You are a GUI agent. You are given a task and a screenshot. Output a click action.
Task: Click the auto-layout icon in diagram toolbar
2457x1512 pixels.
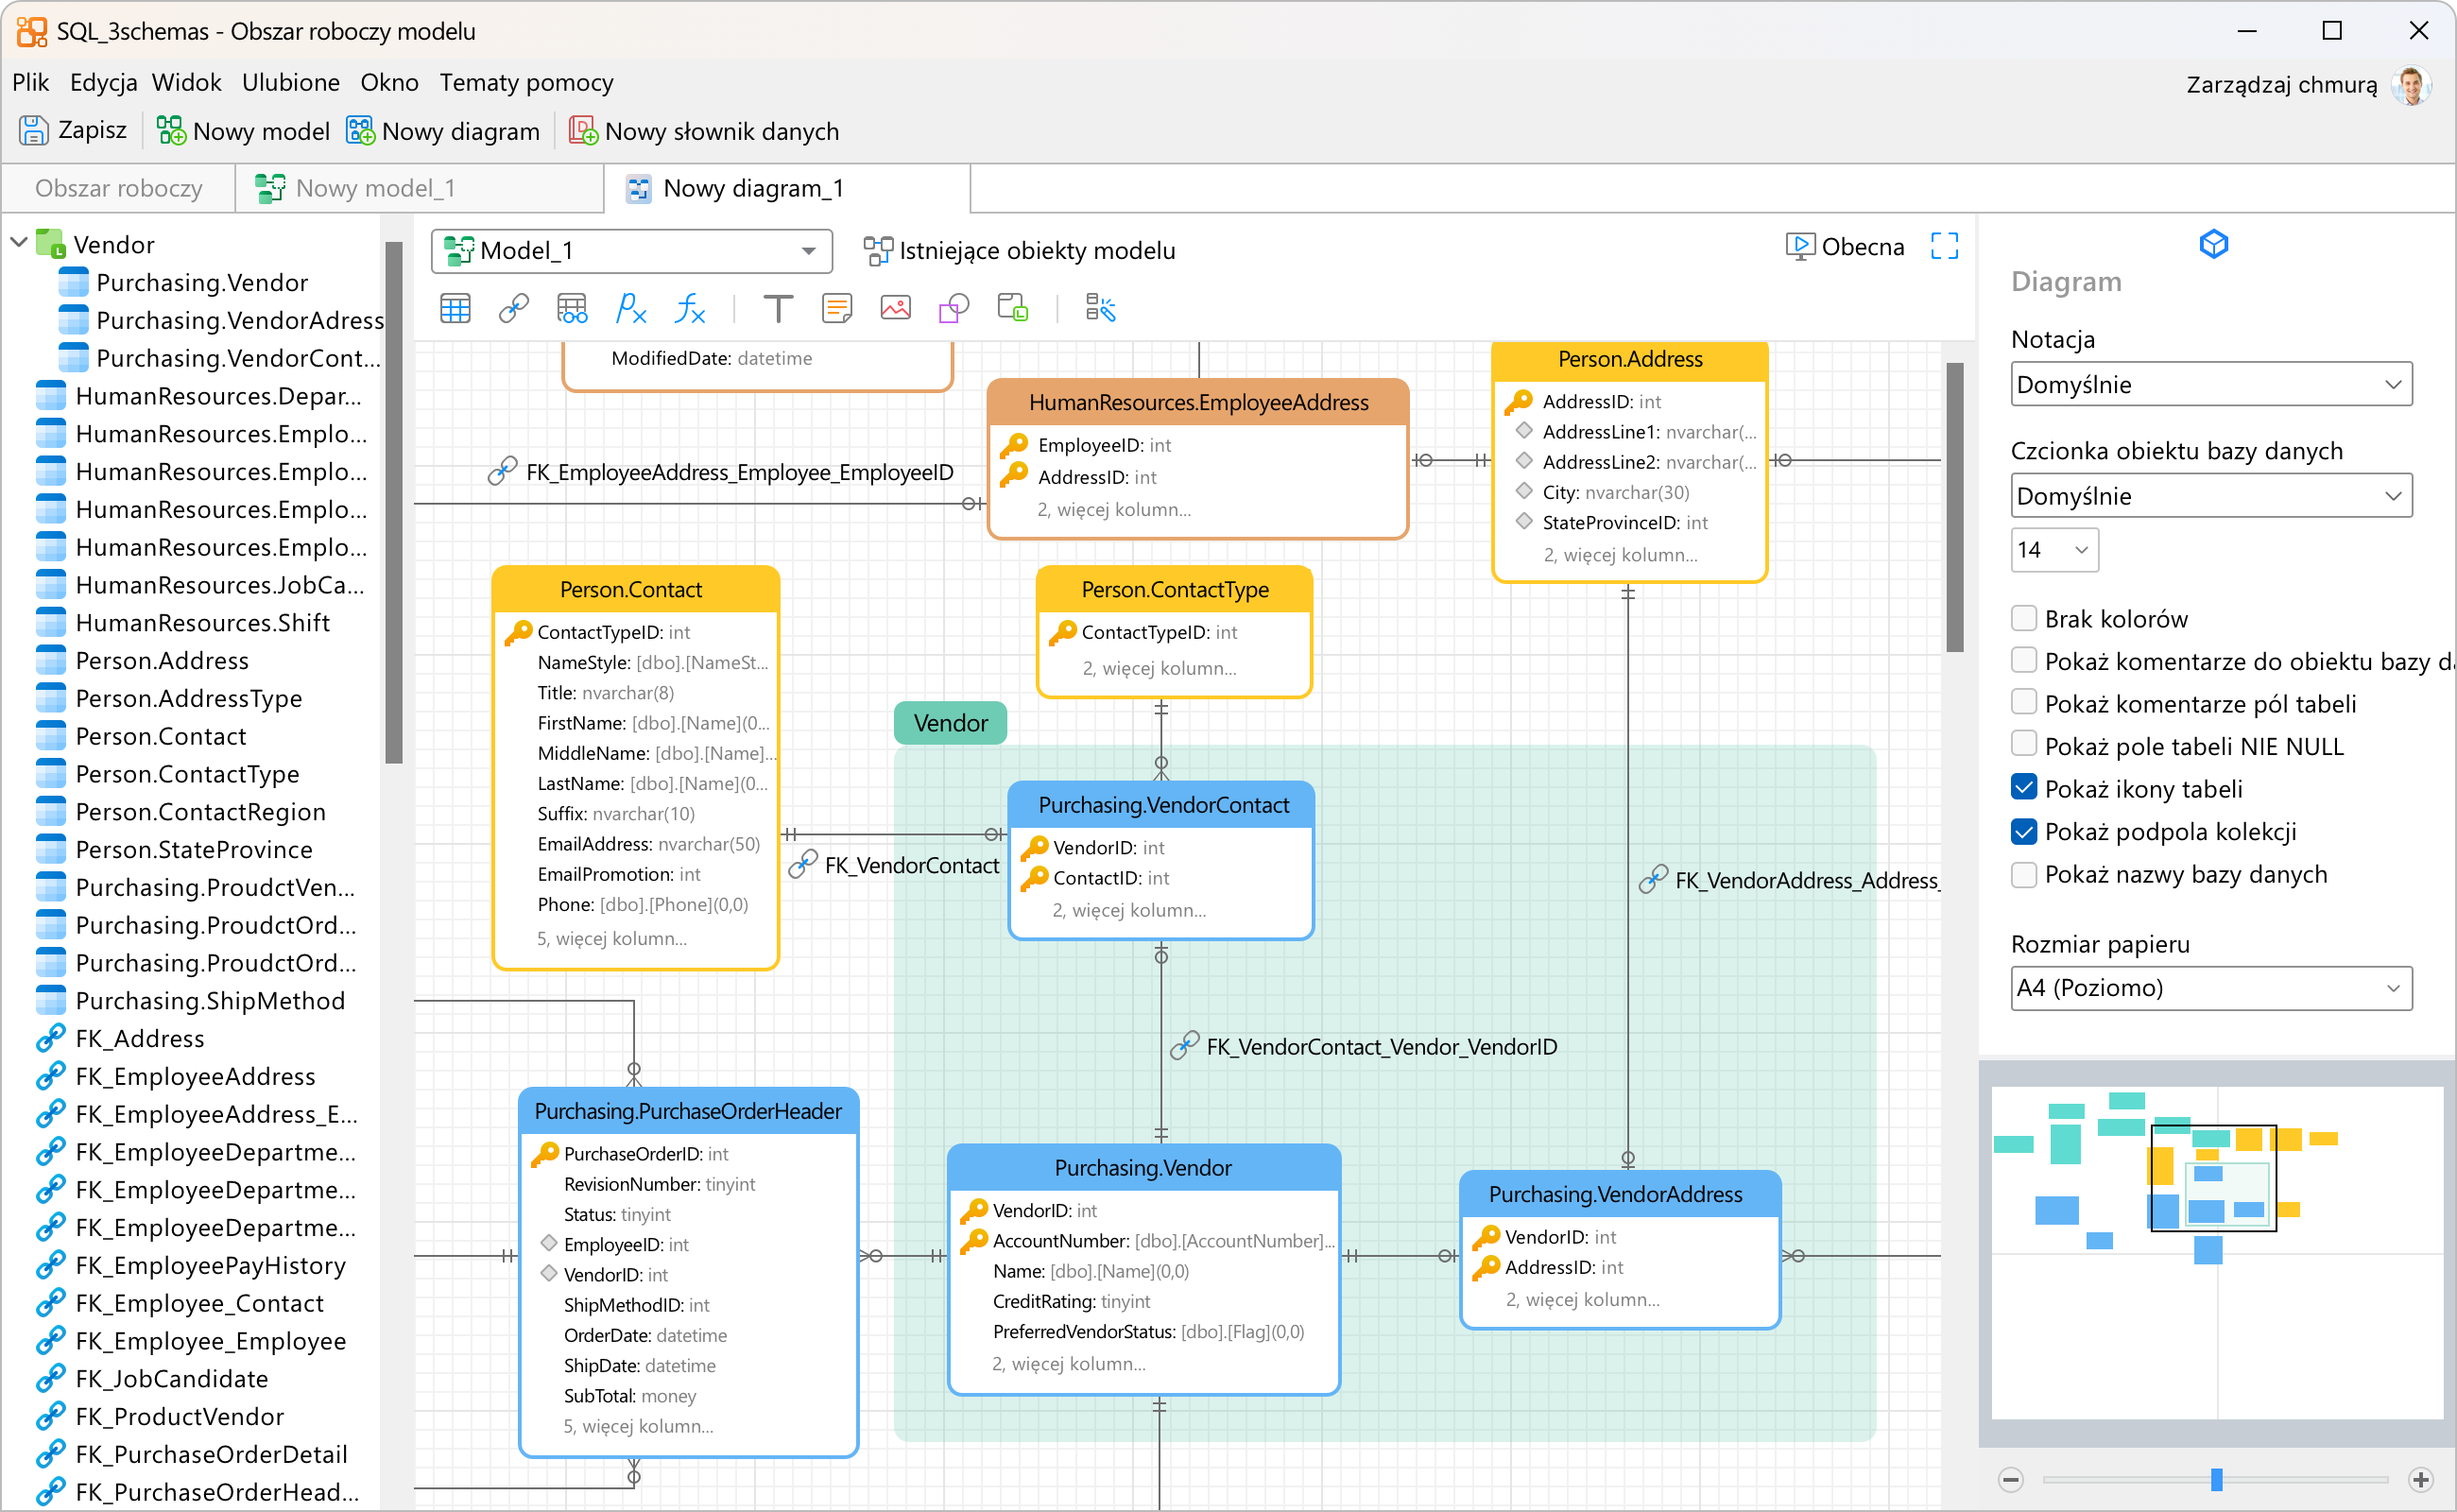(x=1100, y=309)
